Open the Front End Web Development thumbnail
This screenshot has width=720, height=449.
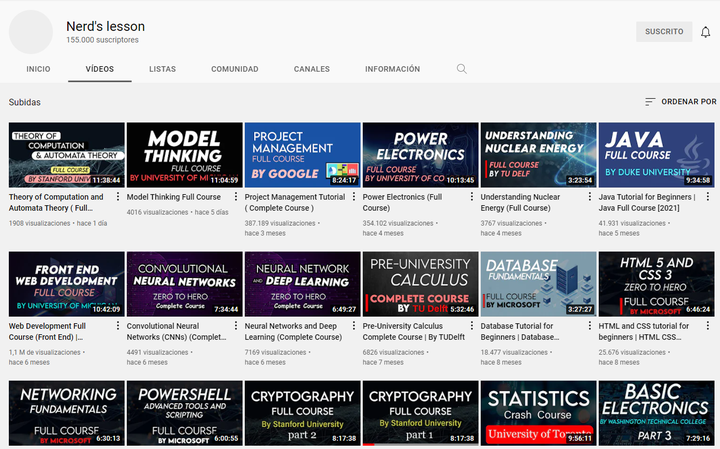[x=67, y=284]
